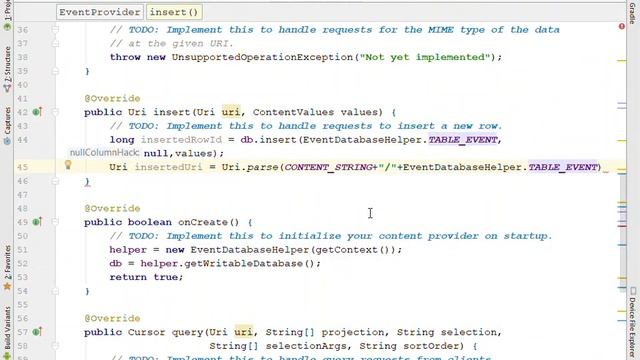Viewport: 640px width, 360px height.
Task: Click the highlighted uri parameter on line 57
Action: (x=244, y=332)
